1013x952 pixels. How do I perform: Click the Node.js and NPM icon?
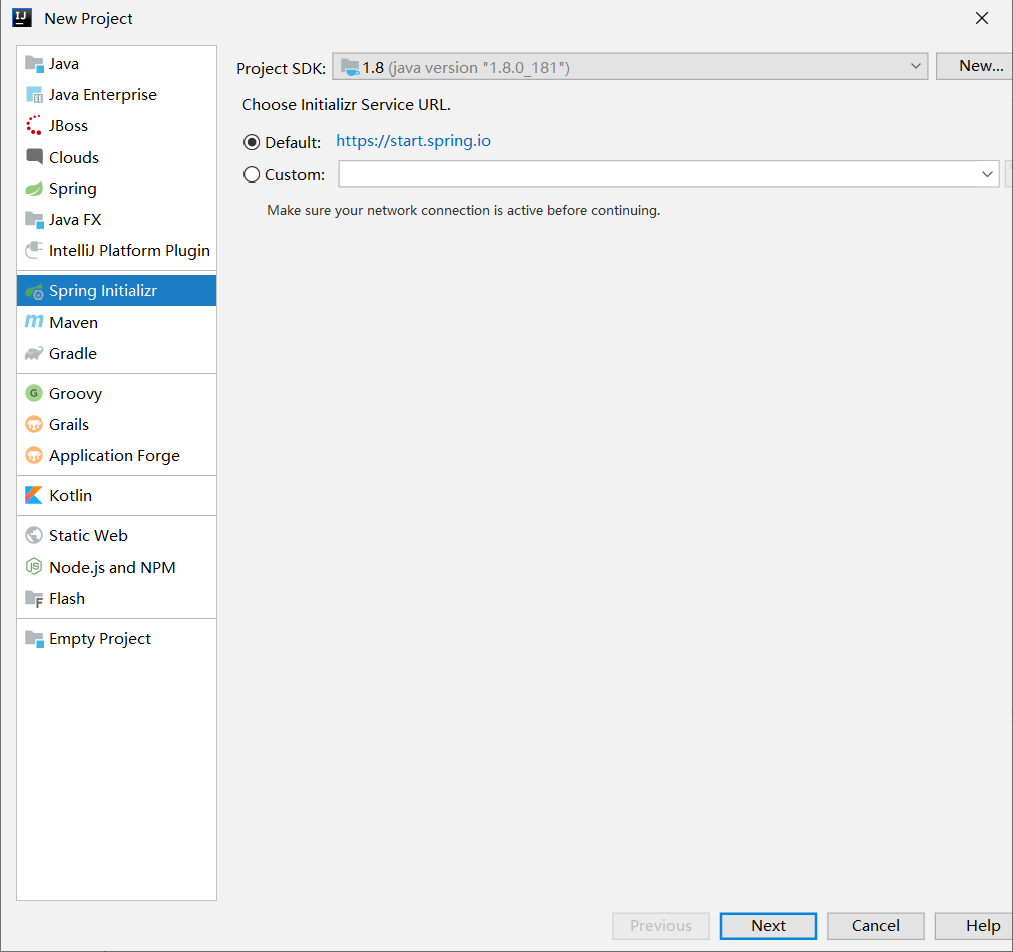[34, 567]
